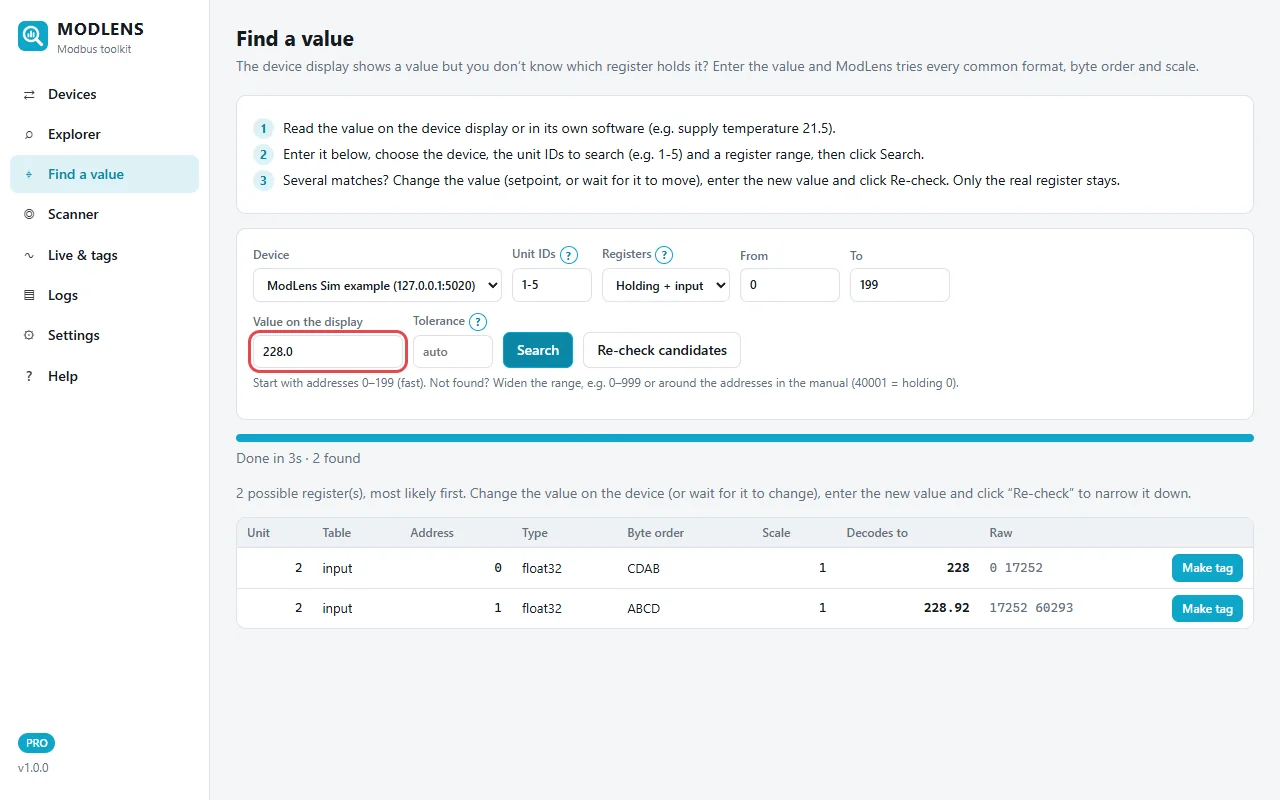Click the Done in 3s status text
This screenshot has height=800, width=1280.
[298, 458]
